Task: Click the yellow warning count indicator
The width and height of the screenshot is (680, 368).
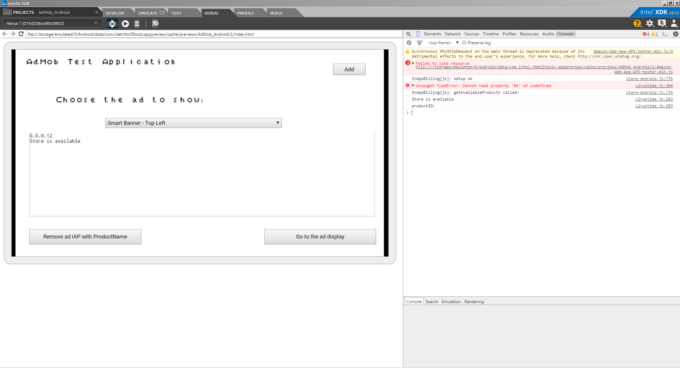Action: click(x=654, y=34)
